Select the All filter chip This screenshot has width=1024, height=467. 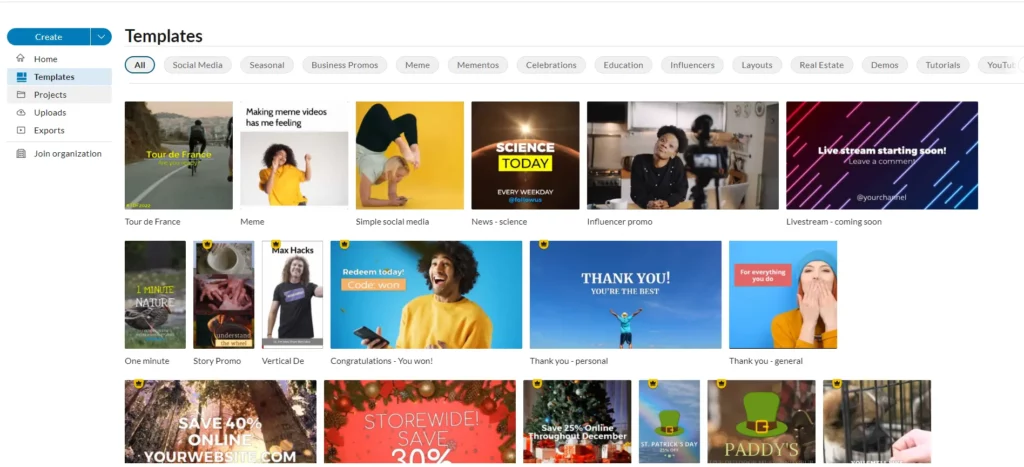coord(140,65)
